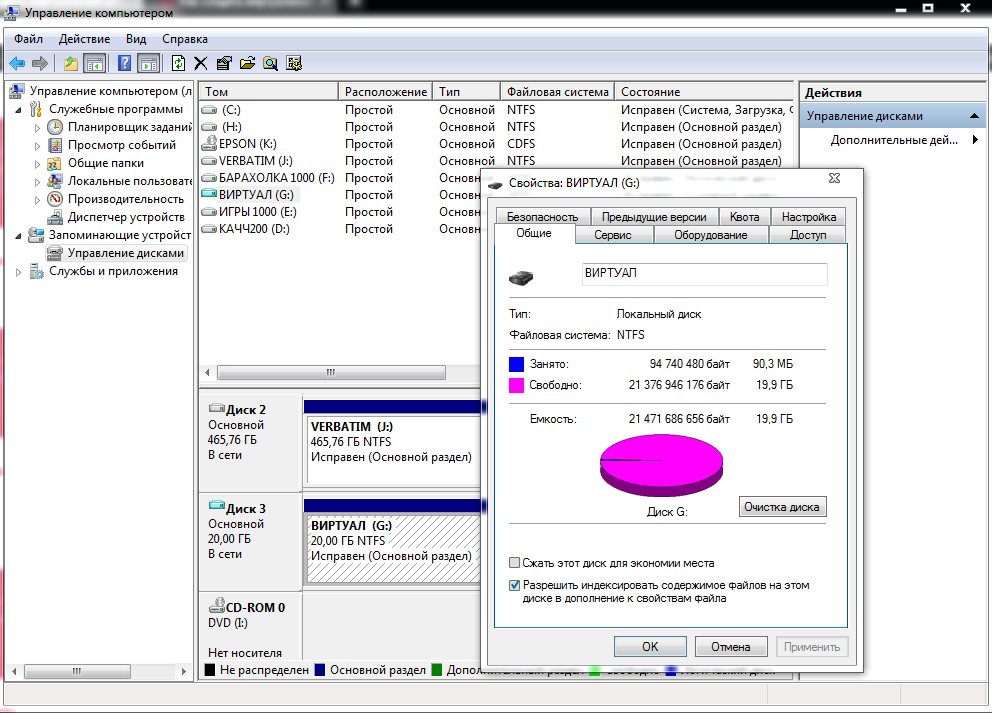
Task: Click the Применить button
Action: [x=812, y=647]
